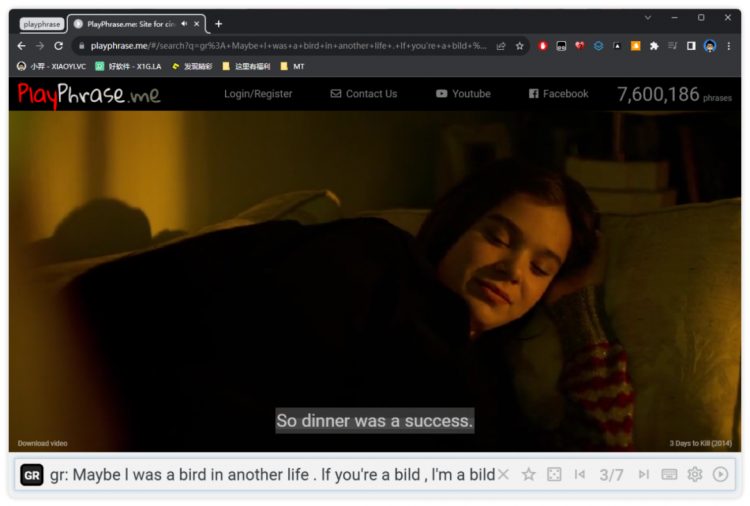Skip to the next phrase clip
This screenshot has height=506, width=750.
(x=643, y=474)
